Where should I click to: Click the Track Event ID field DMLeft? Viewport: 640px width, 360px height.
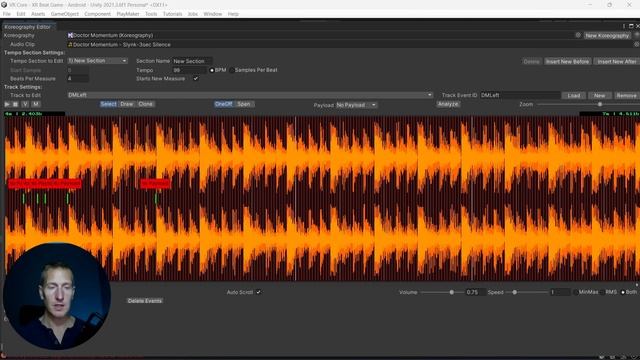(x=520, y=95)
